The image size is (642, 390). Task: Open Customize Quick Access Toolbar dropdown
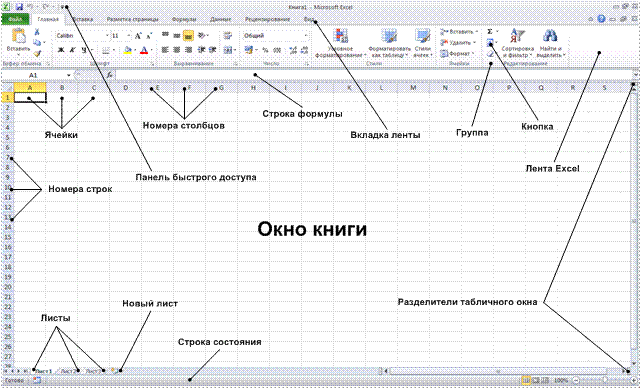click(x=62, y=7)
